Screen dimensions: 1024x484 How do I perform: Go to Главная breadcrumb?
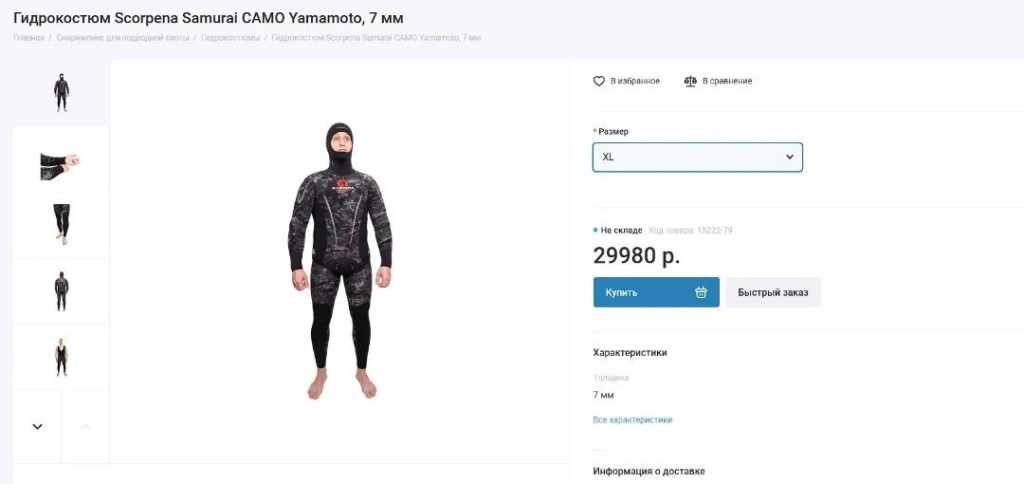(29, 38)
